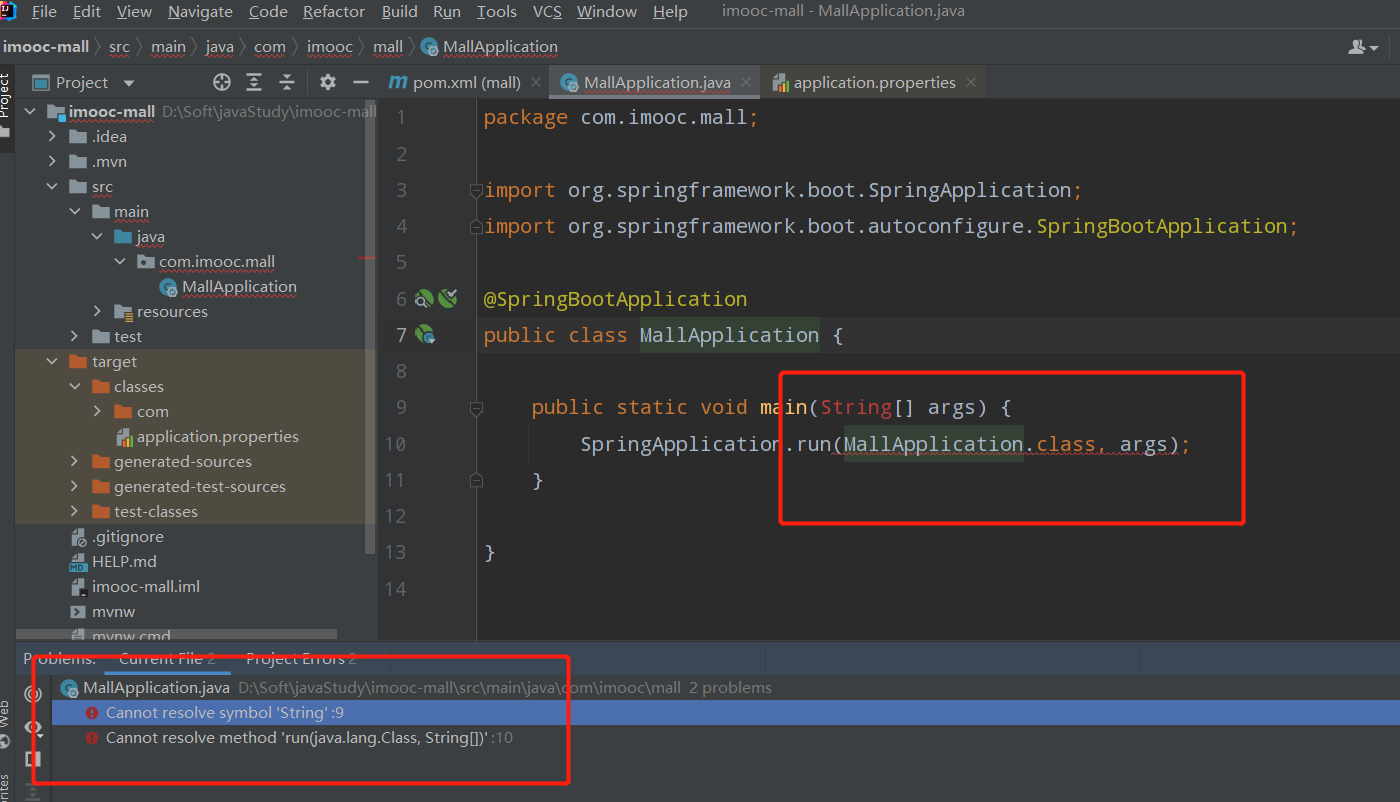This screenshot has height=802, width=1400.
Task: Click the Collapse All icon in Project panel
Action: click(287, 82)
